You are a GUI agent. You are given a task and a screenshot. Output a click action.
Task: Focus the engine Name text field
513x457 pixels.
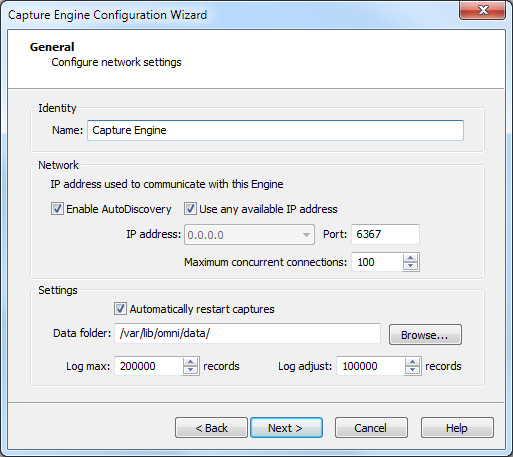click(275, 130)
